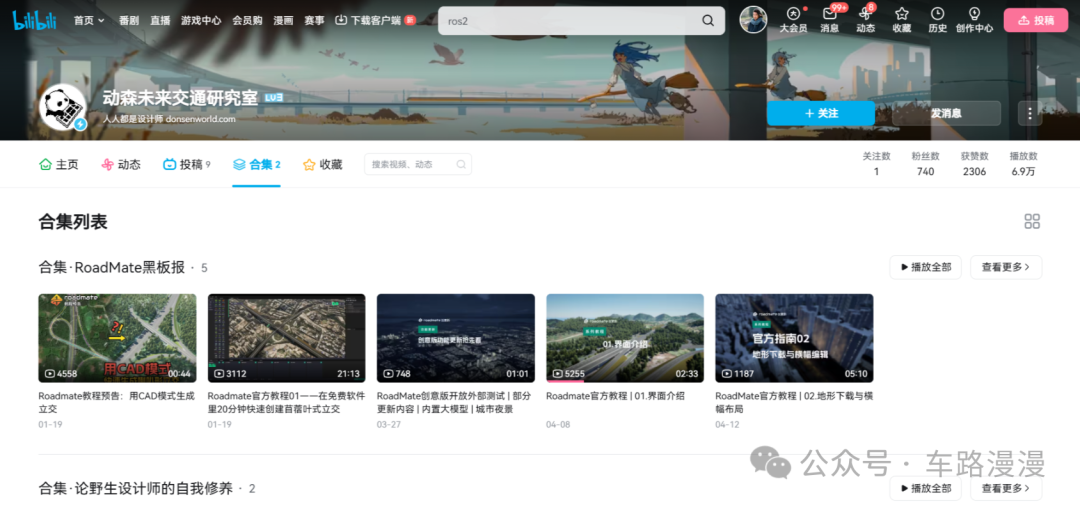
Task: Click the blue 关注 follow button
Action: tap(820, 113)
